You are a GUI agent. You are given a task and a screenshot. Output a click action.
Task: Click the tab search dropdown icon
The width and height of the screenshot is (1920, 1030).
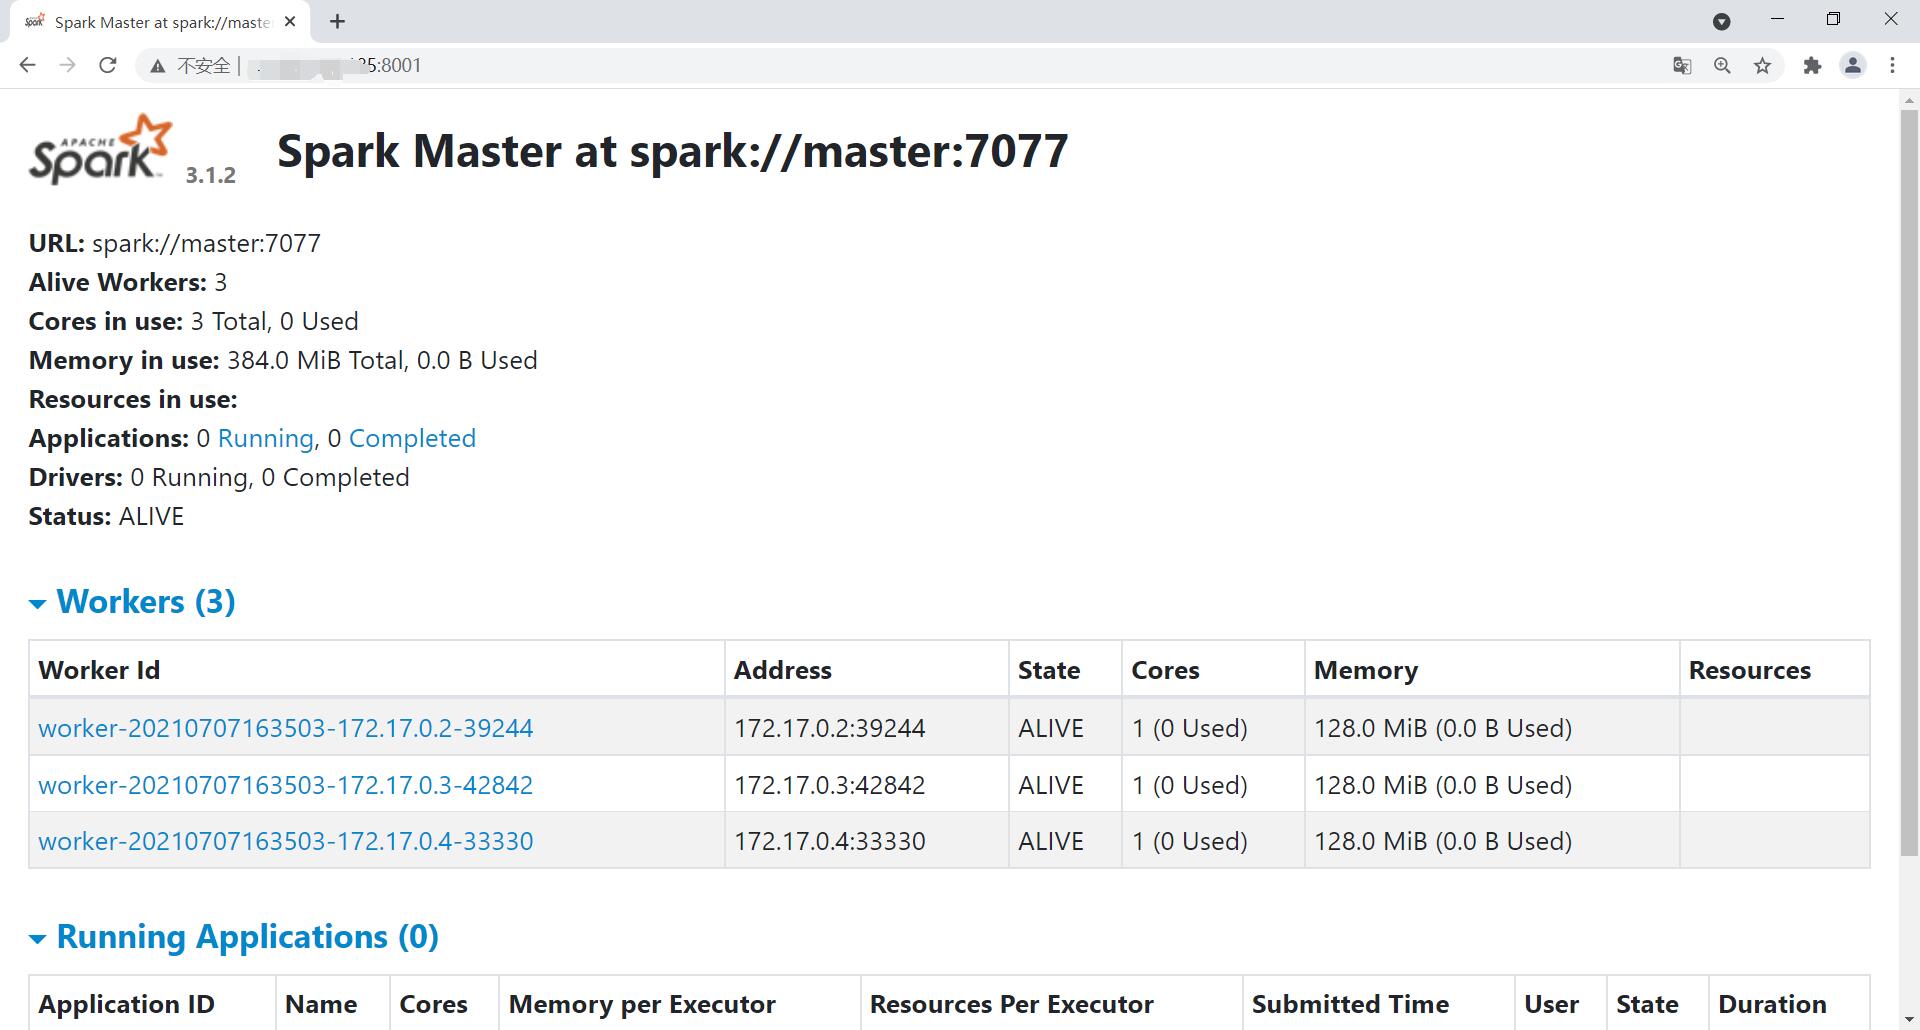coord(1722,21)
